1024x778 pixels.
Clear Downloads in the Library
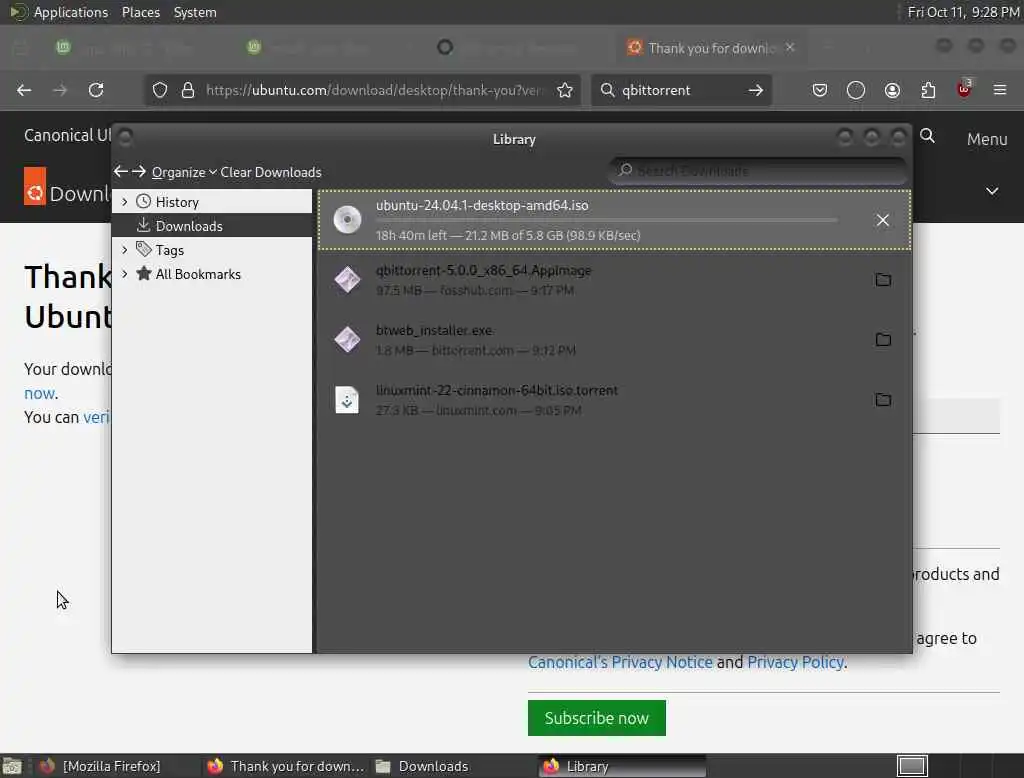[x=270, y=172]
